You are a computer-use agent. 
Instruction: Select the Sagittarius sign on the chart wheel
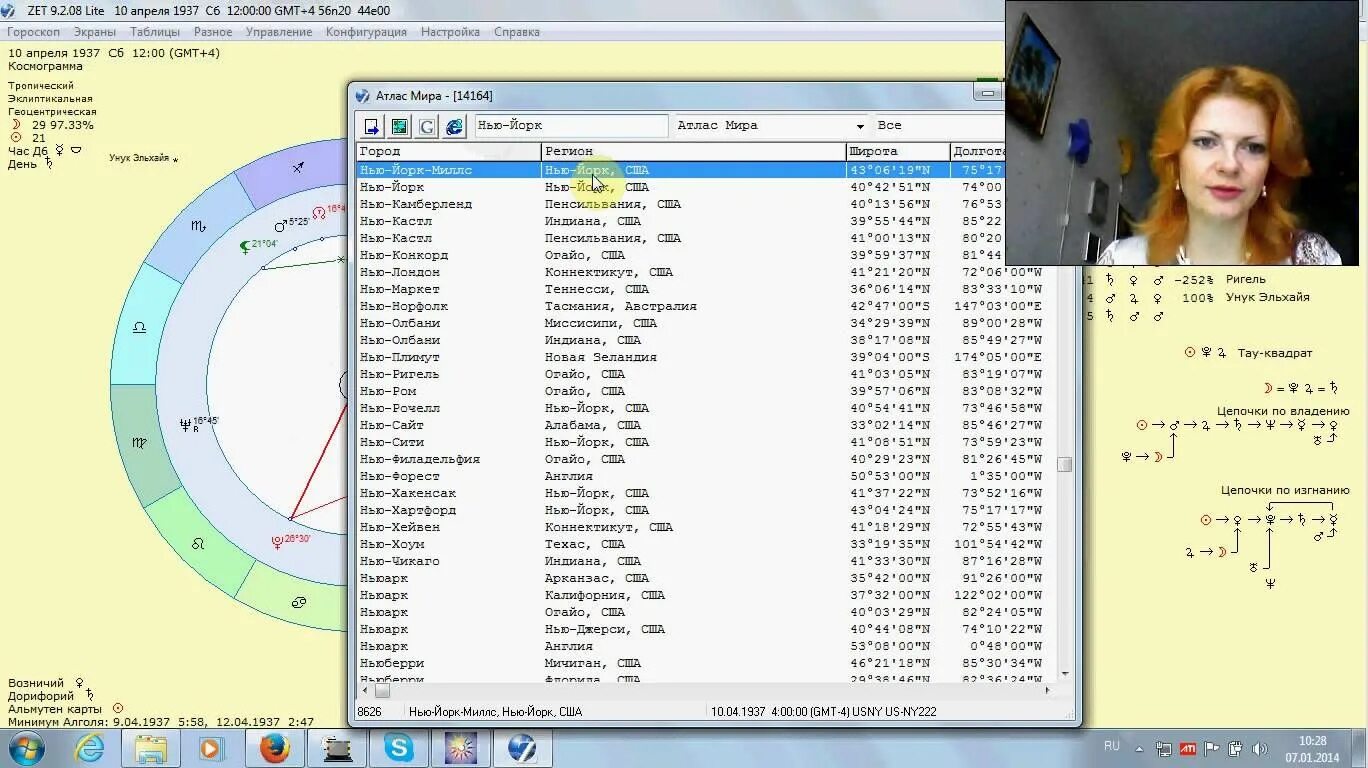coord(298,168)
